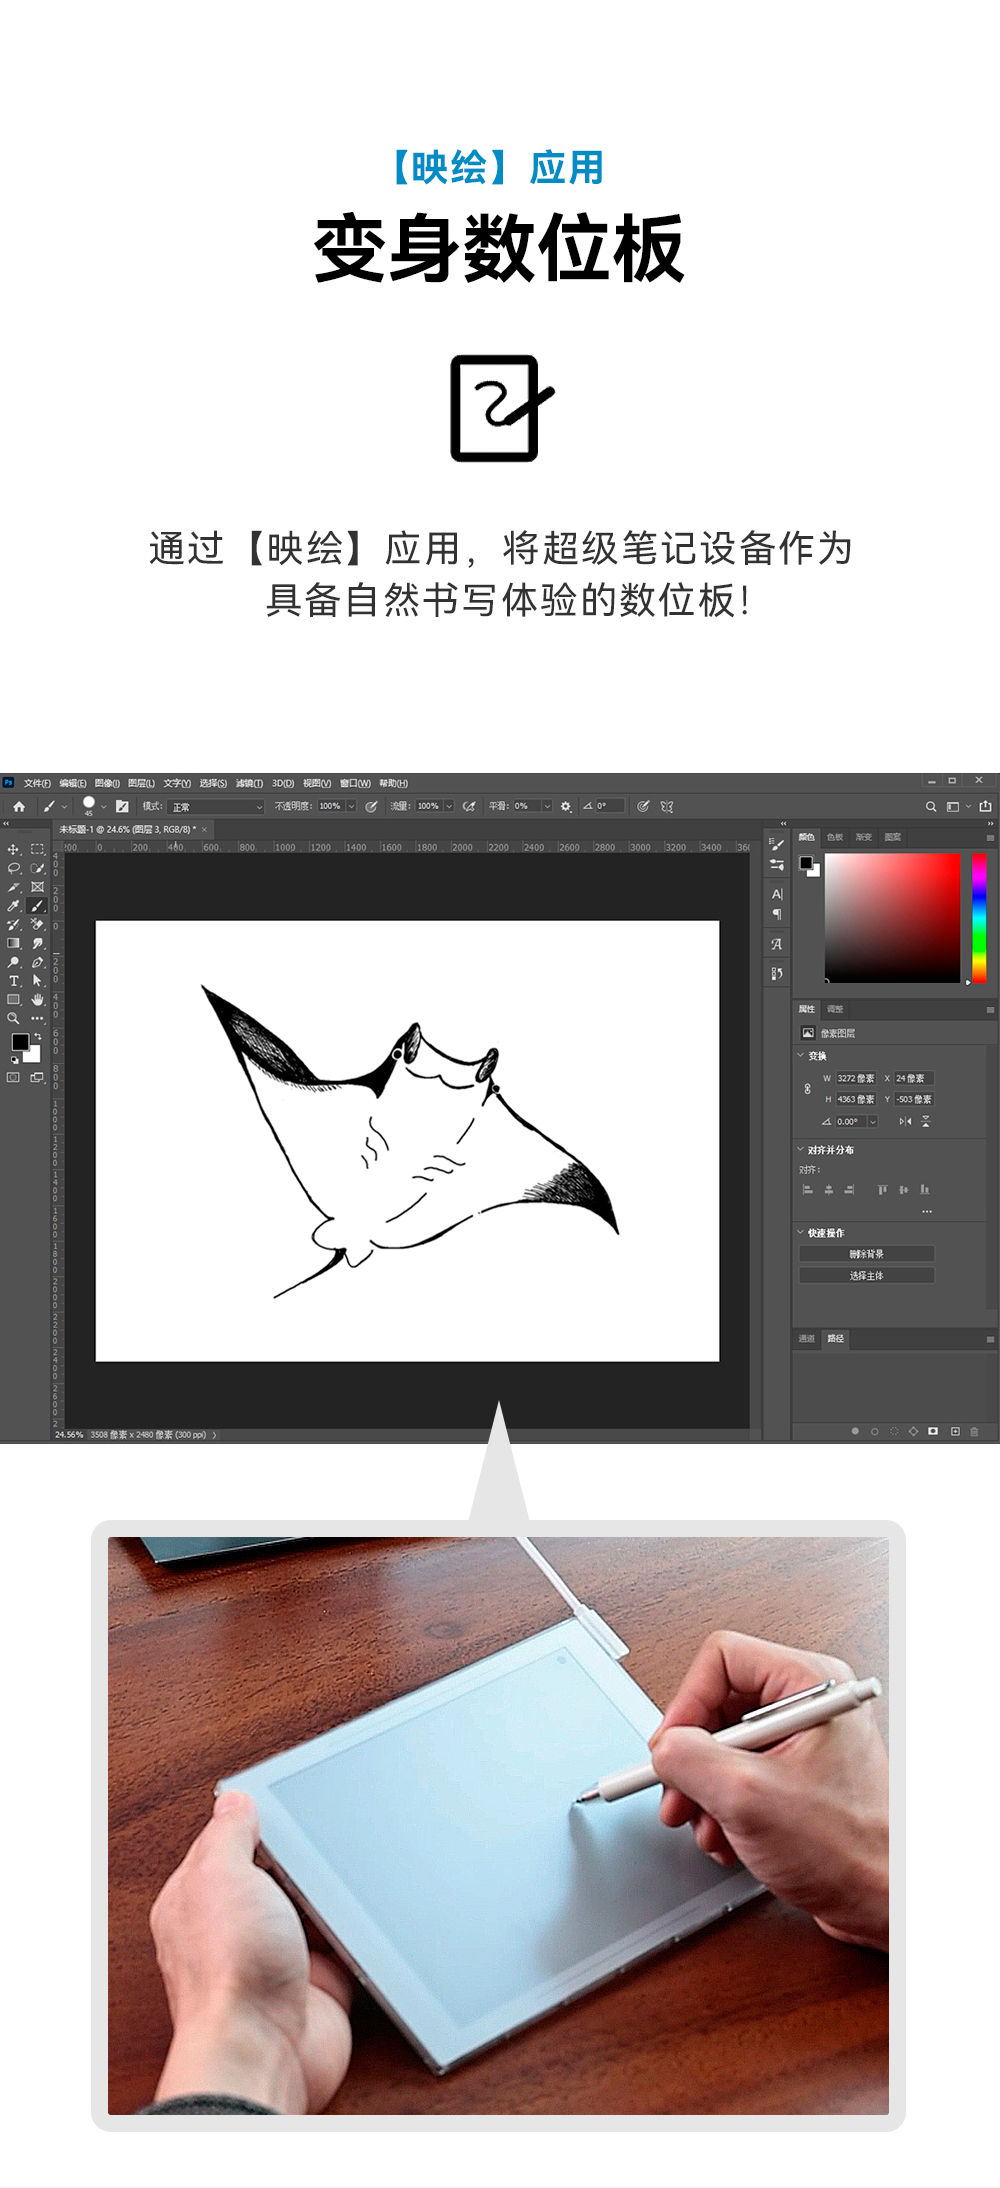Image resolution: width=1000 pixels, height=2188 pixels.
Task: Toggle the W/H link constraint icon
Action: (808, 1089)
